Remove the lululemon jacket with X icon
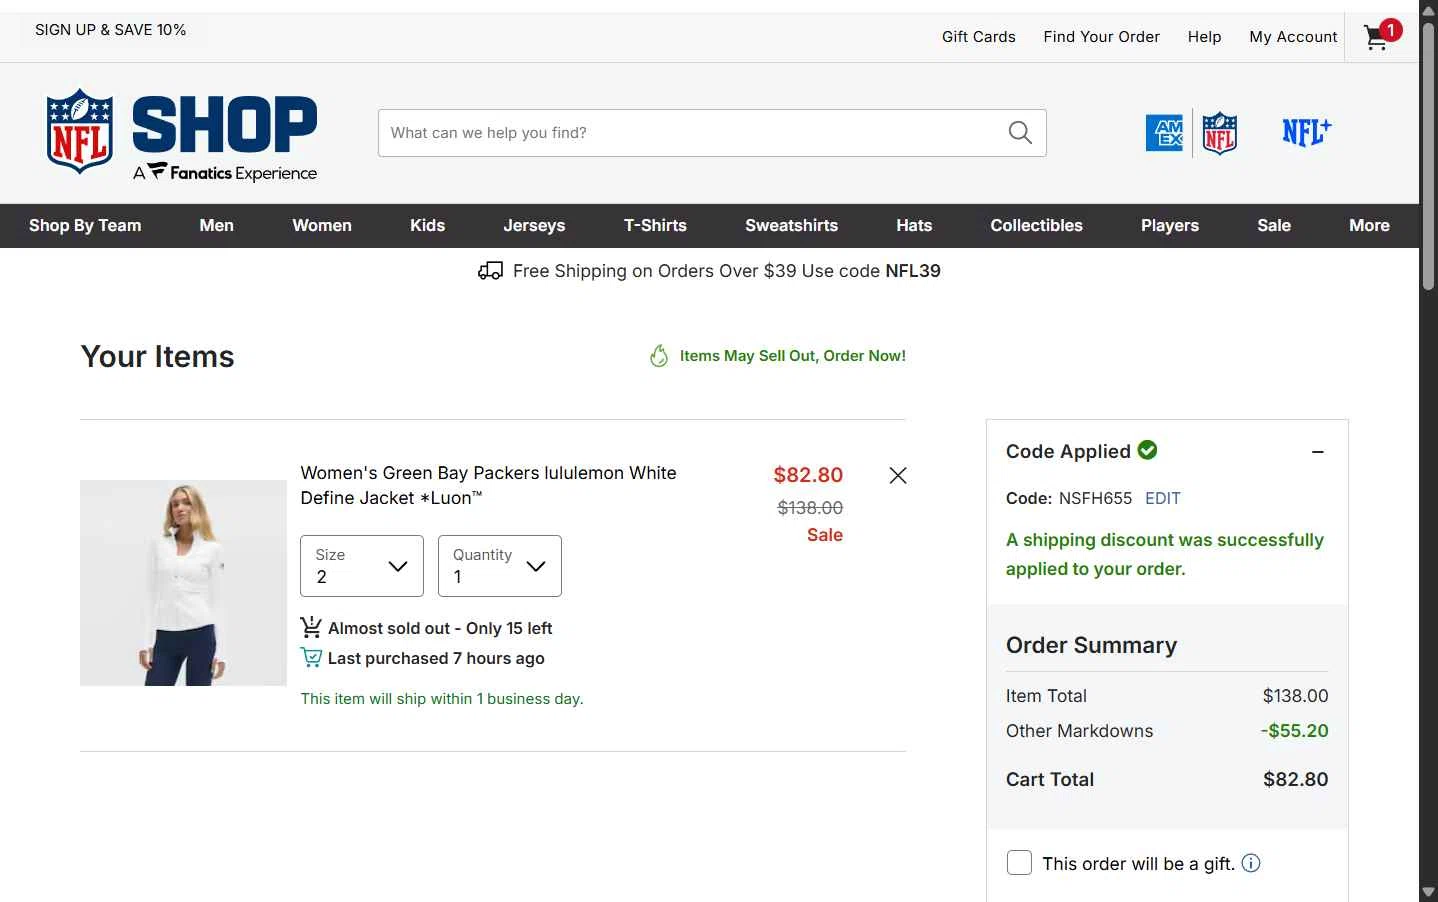 pyautogui.click(x=898, y=476)
